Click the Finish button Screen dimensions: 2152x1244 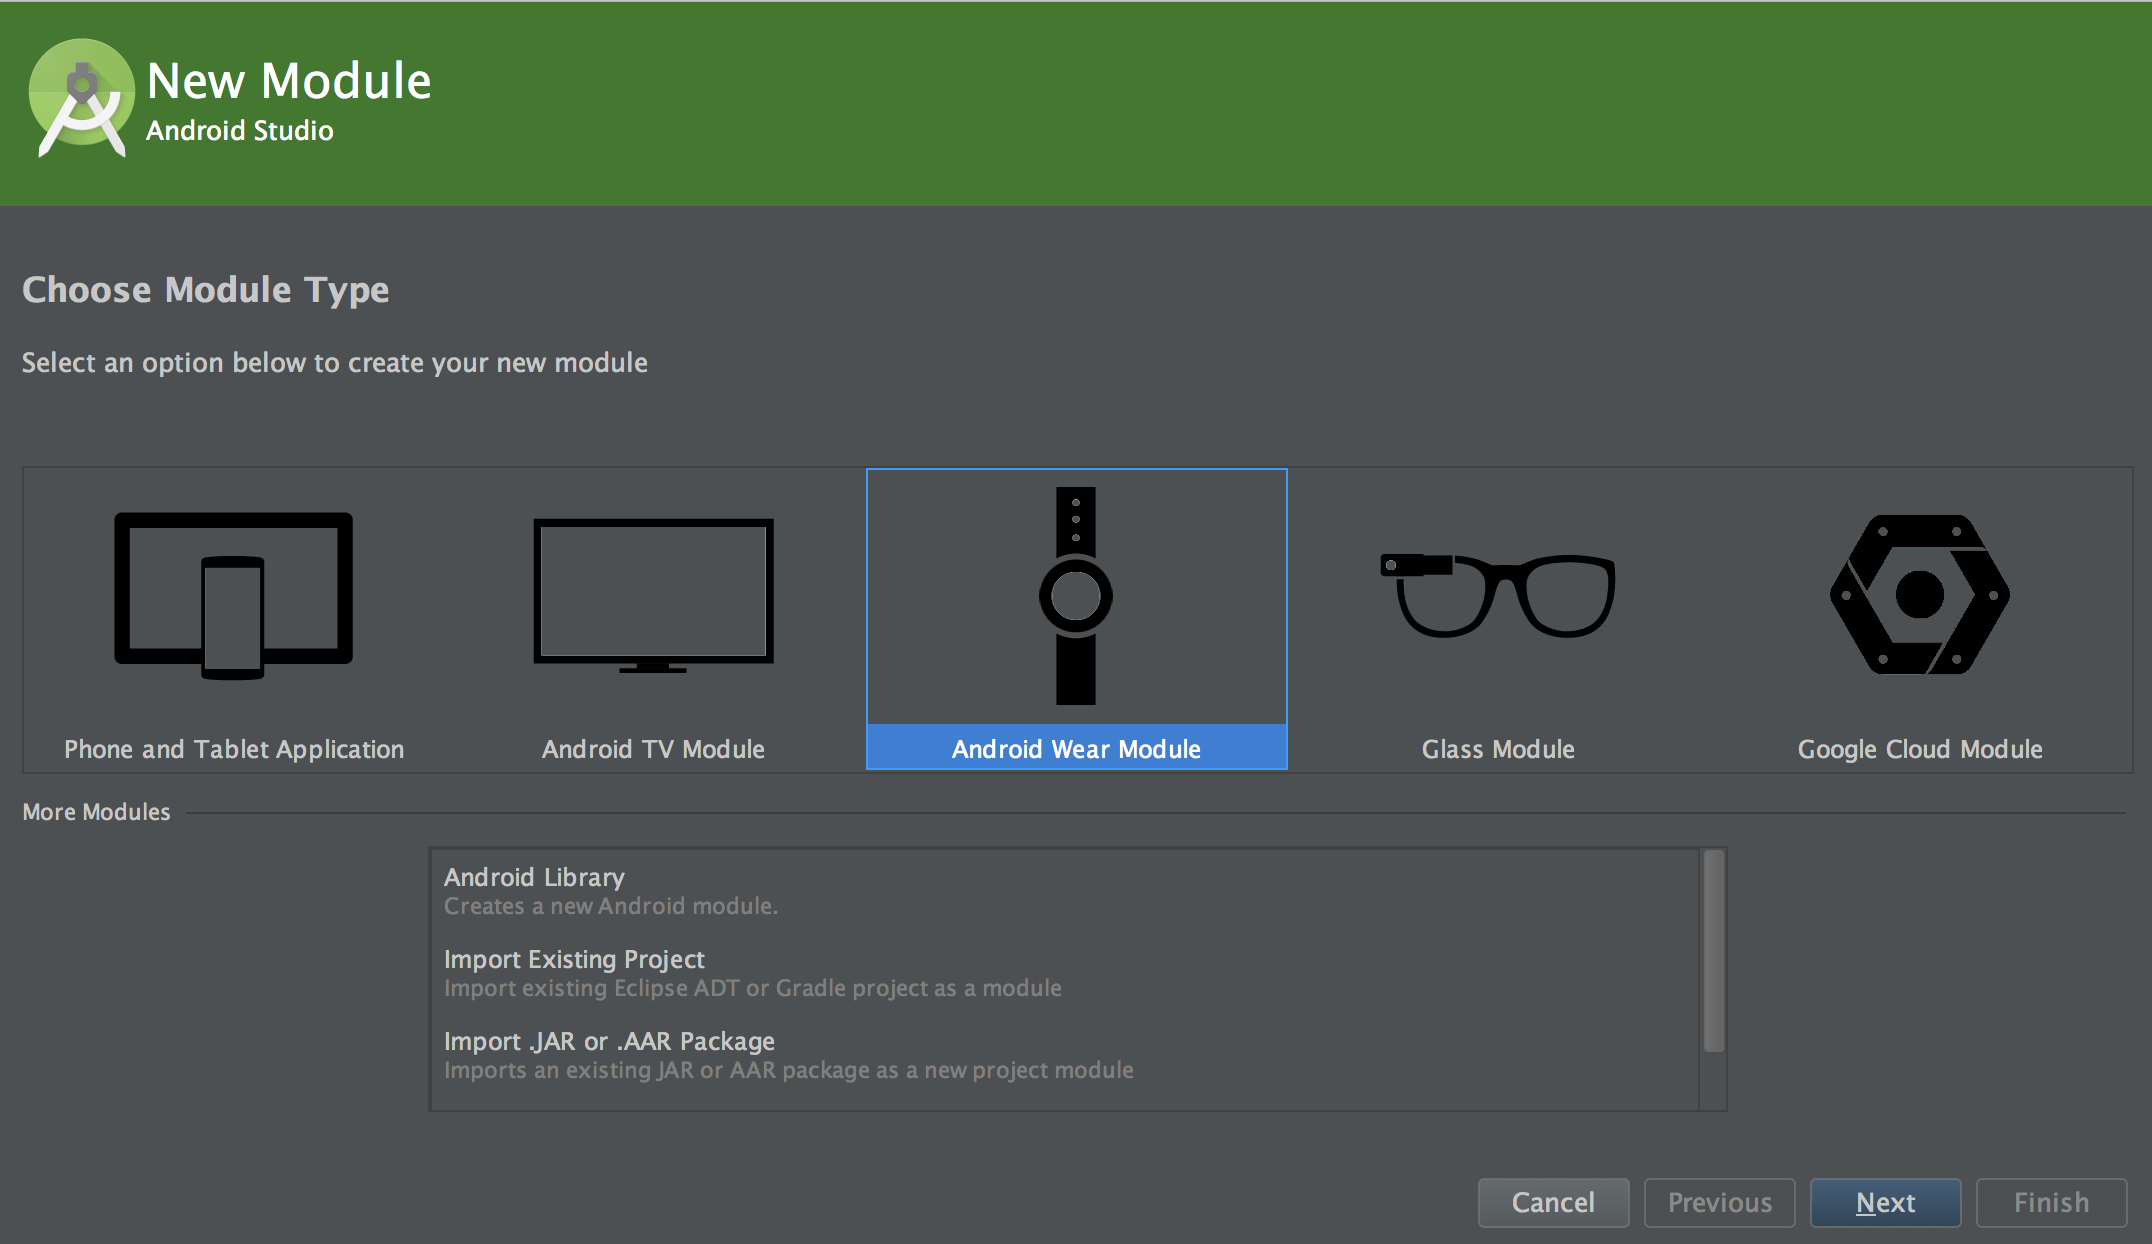(2051, 1202)
